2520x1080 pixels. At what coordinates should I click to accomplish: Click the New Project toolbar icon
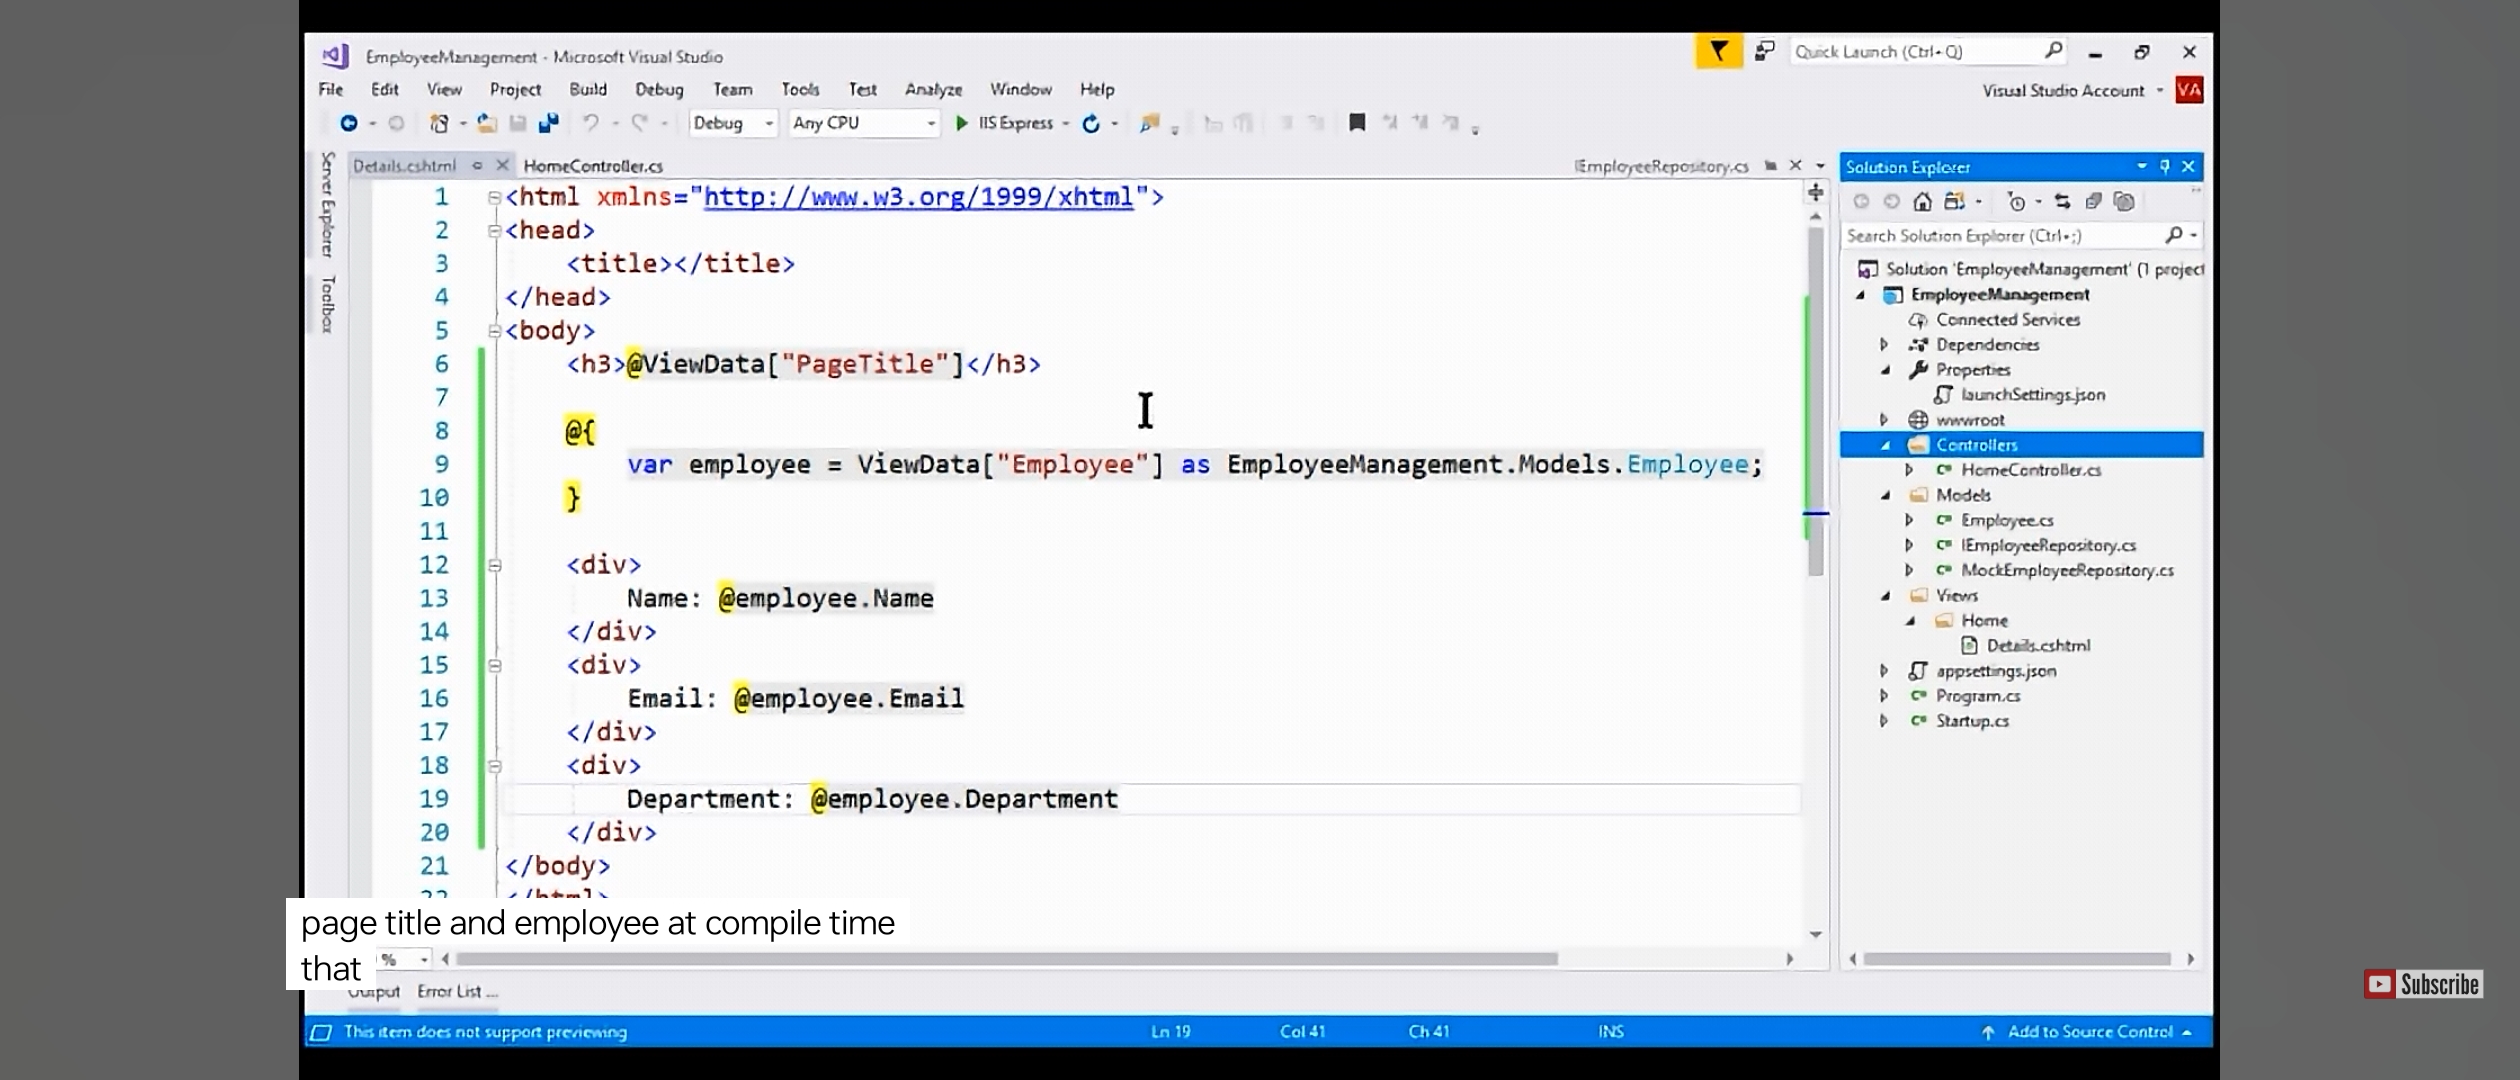[439, 123]
